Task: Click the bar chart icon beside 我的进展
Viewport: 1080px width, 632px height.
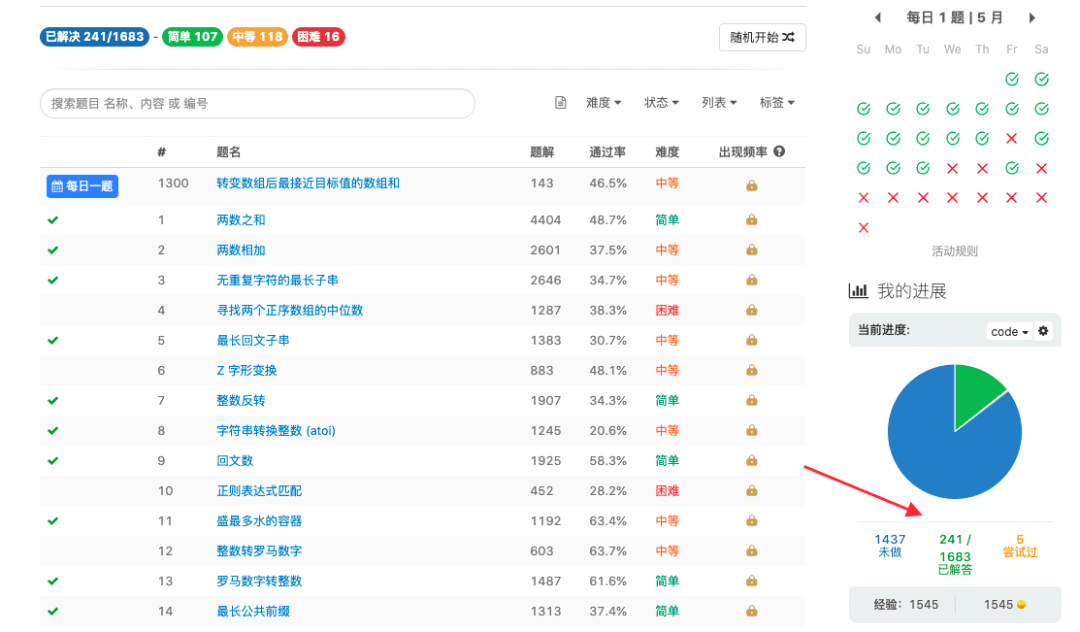Action: pos(858,291)
